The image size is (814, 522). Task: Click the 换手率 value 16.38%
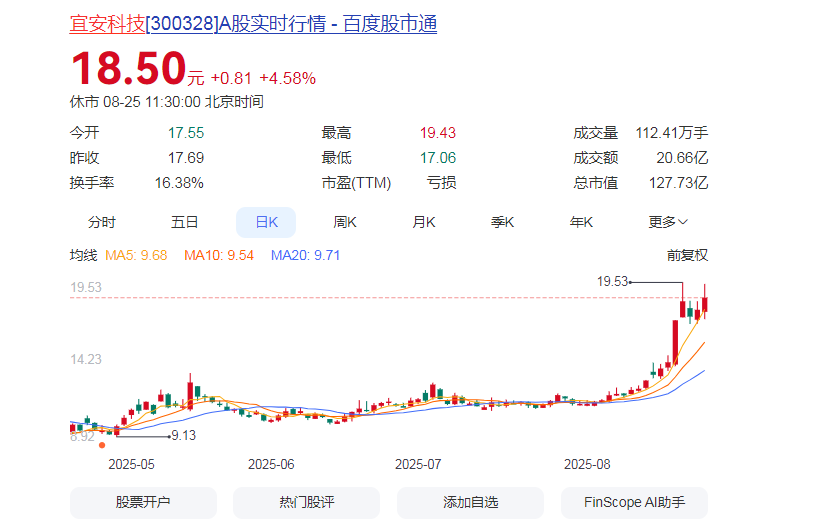tap(179, 183)
